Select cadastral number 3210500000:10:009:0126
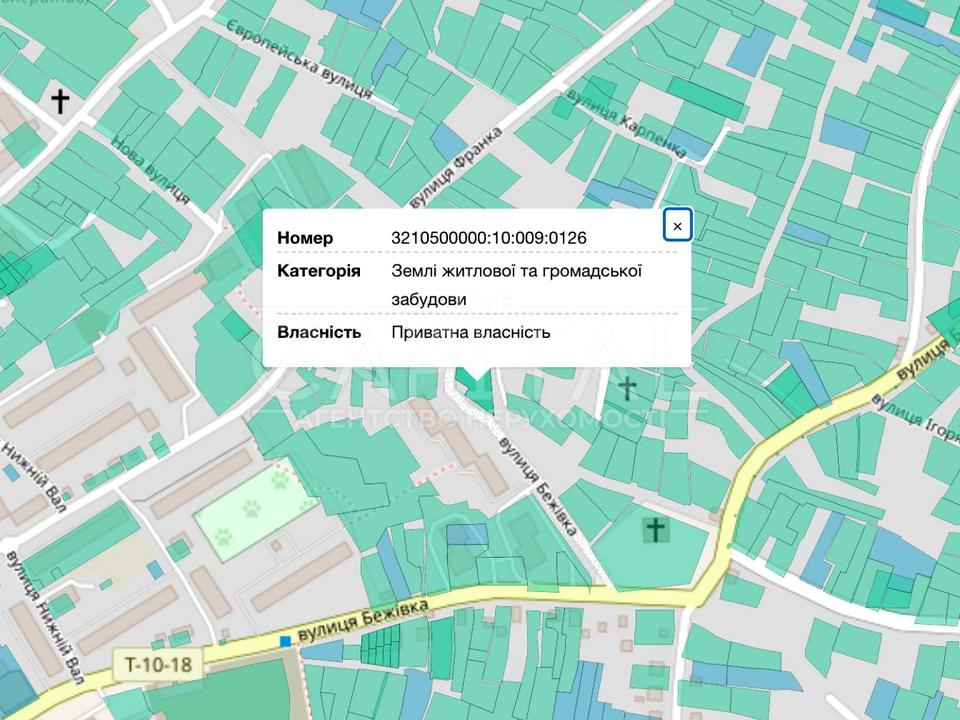This screenshot has height=720, width=960. tap(489, 237)
